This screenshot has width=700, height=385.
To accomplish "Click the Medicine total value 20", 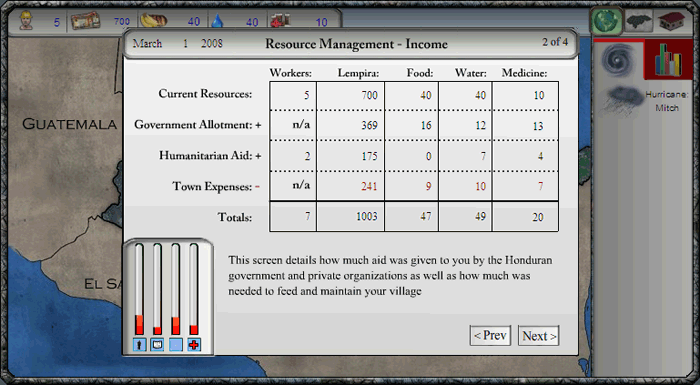I will tap(538, 217).
